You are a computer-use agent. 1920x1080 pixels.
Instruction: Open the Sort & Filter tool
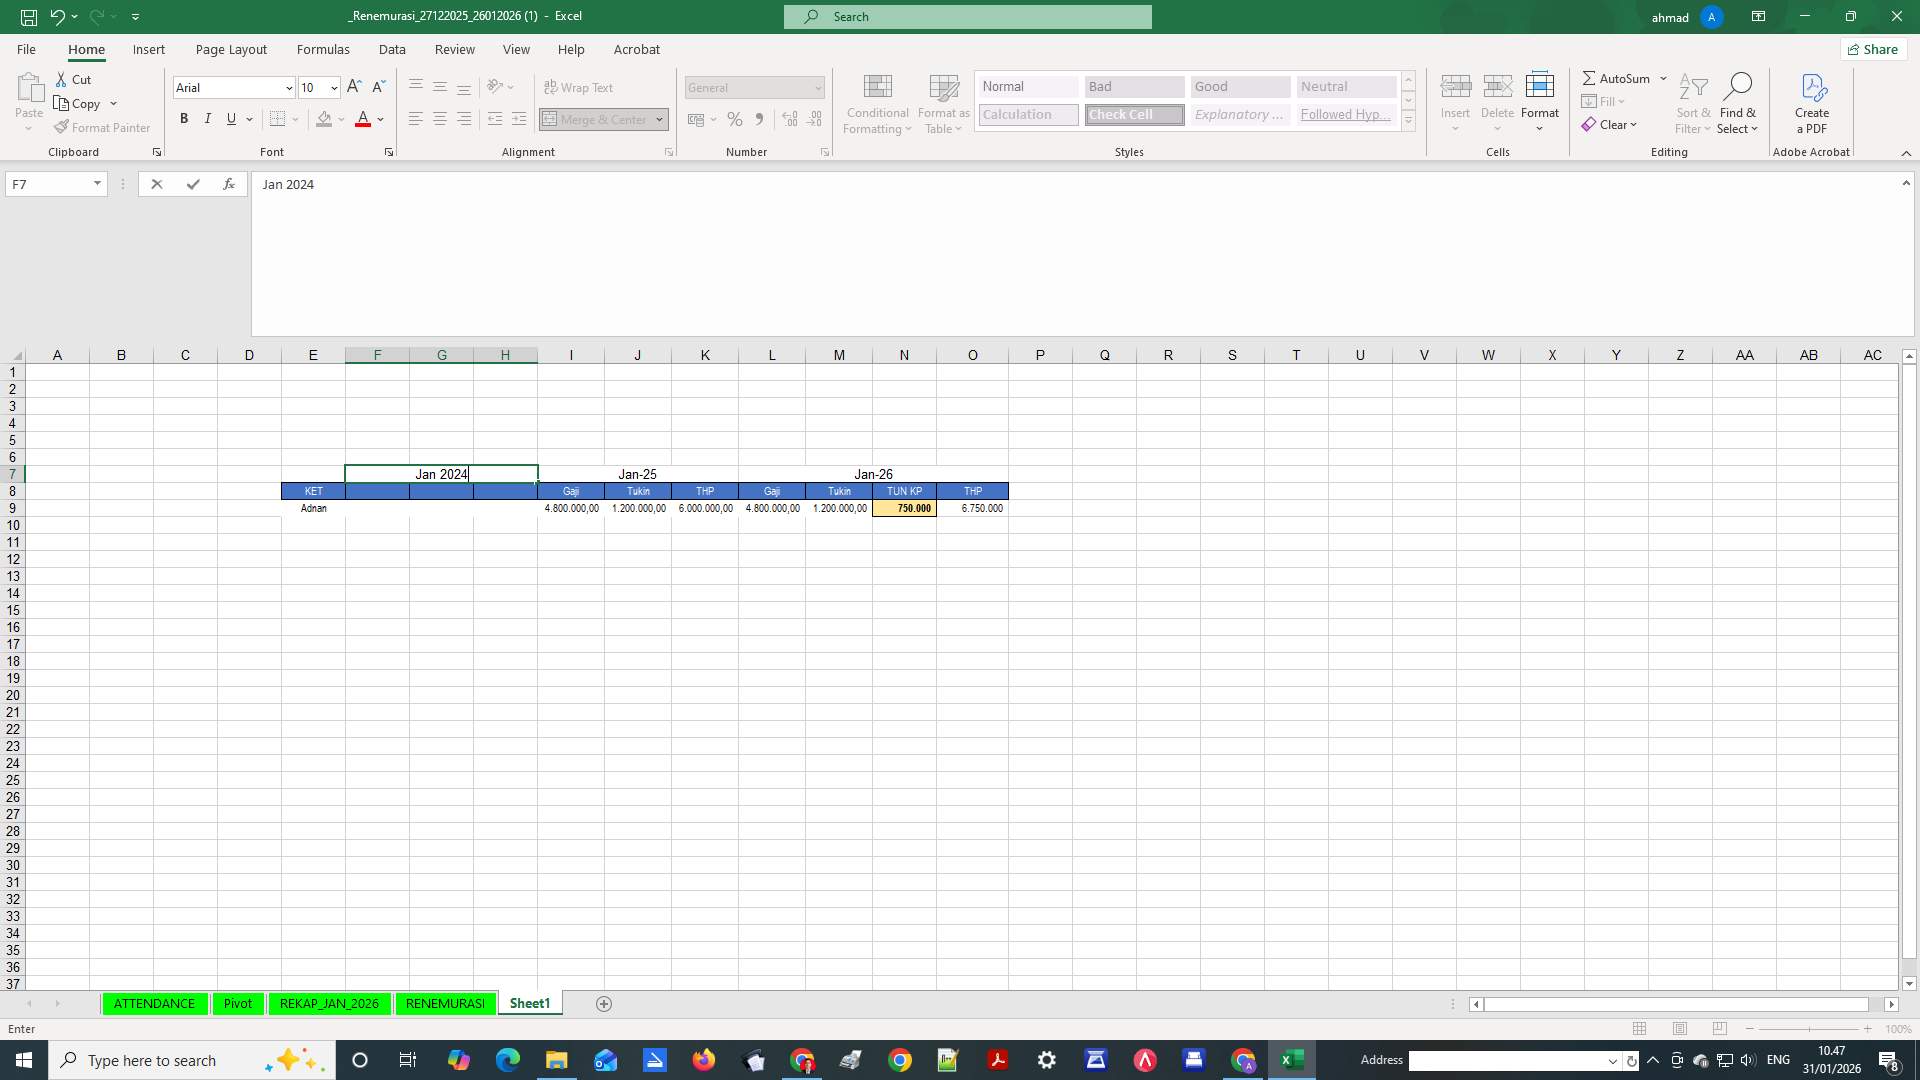pyautogui.click(x=1692, y=103)
